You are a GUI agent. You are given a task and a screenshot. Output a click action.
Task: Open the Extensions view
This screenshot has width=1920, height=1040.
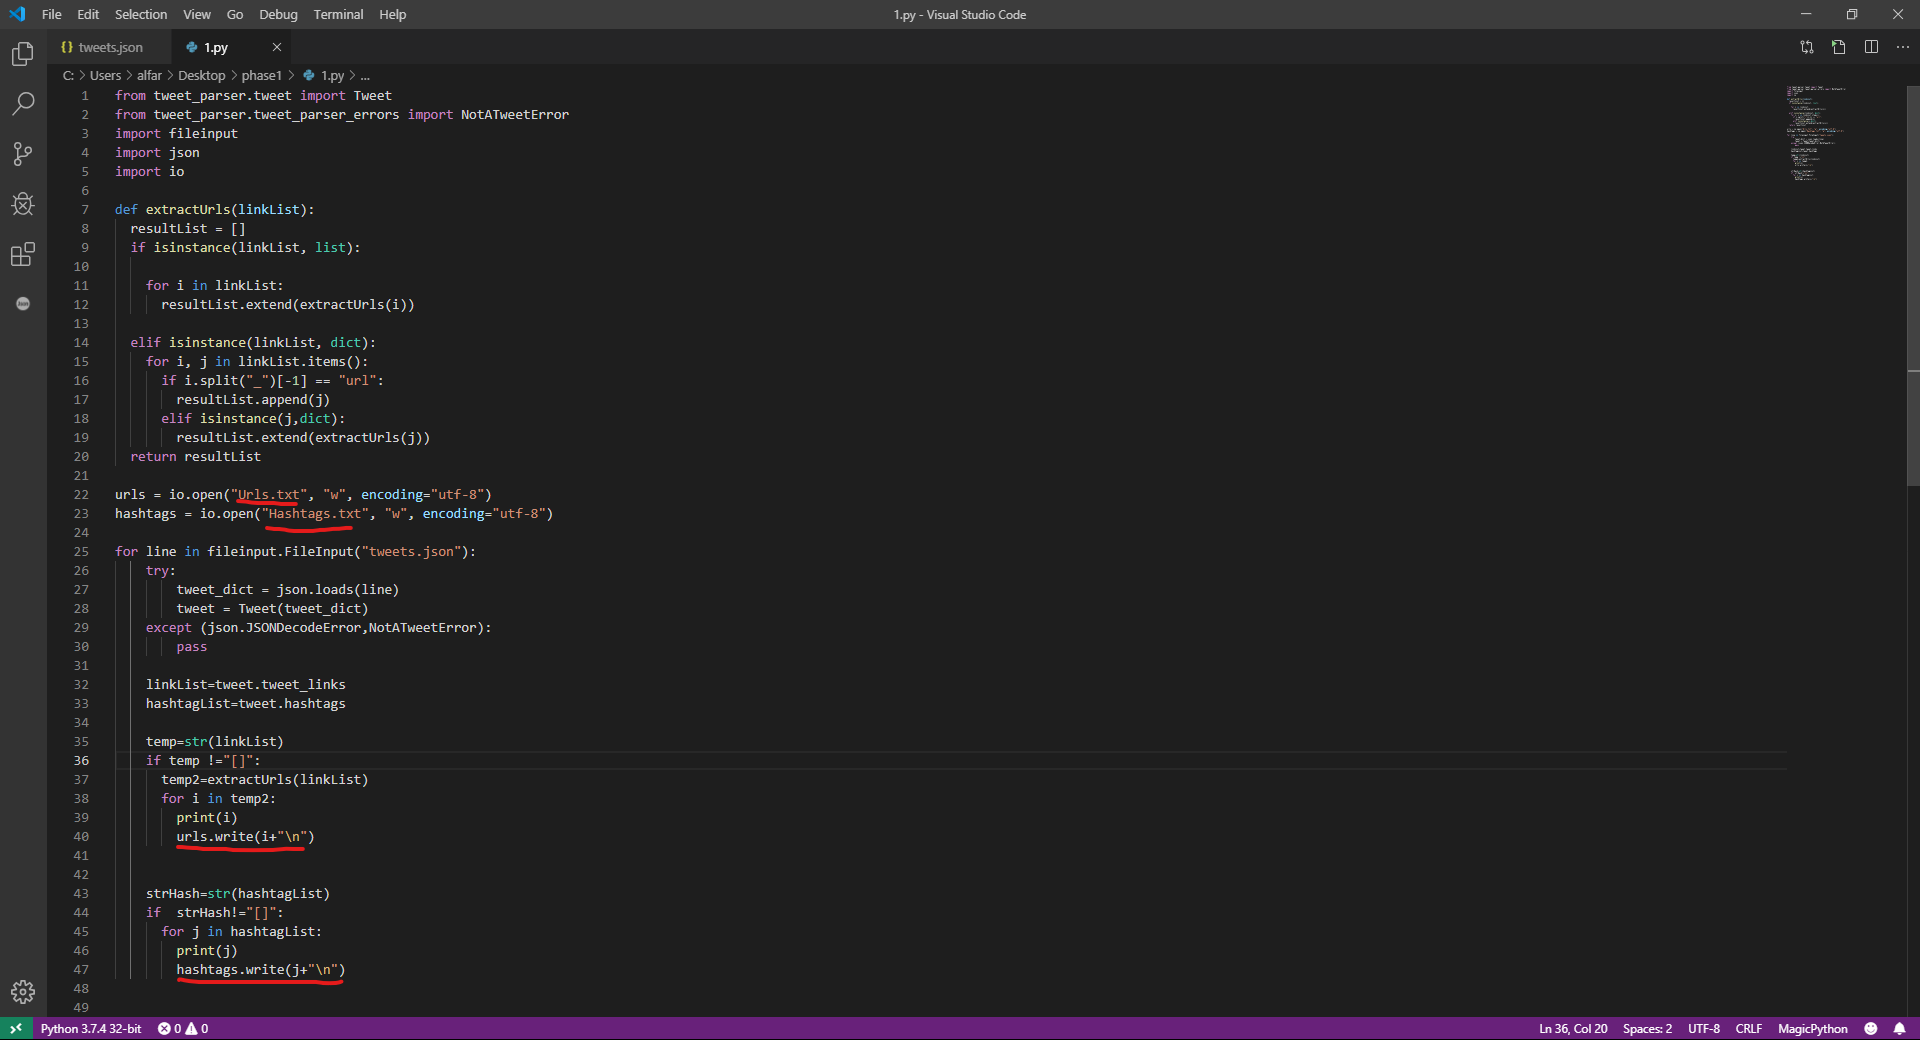23,254
